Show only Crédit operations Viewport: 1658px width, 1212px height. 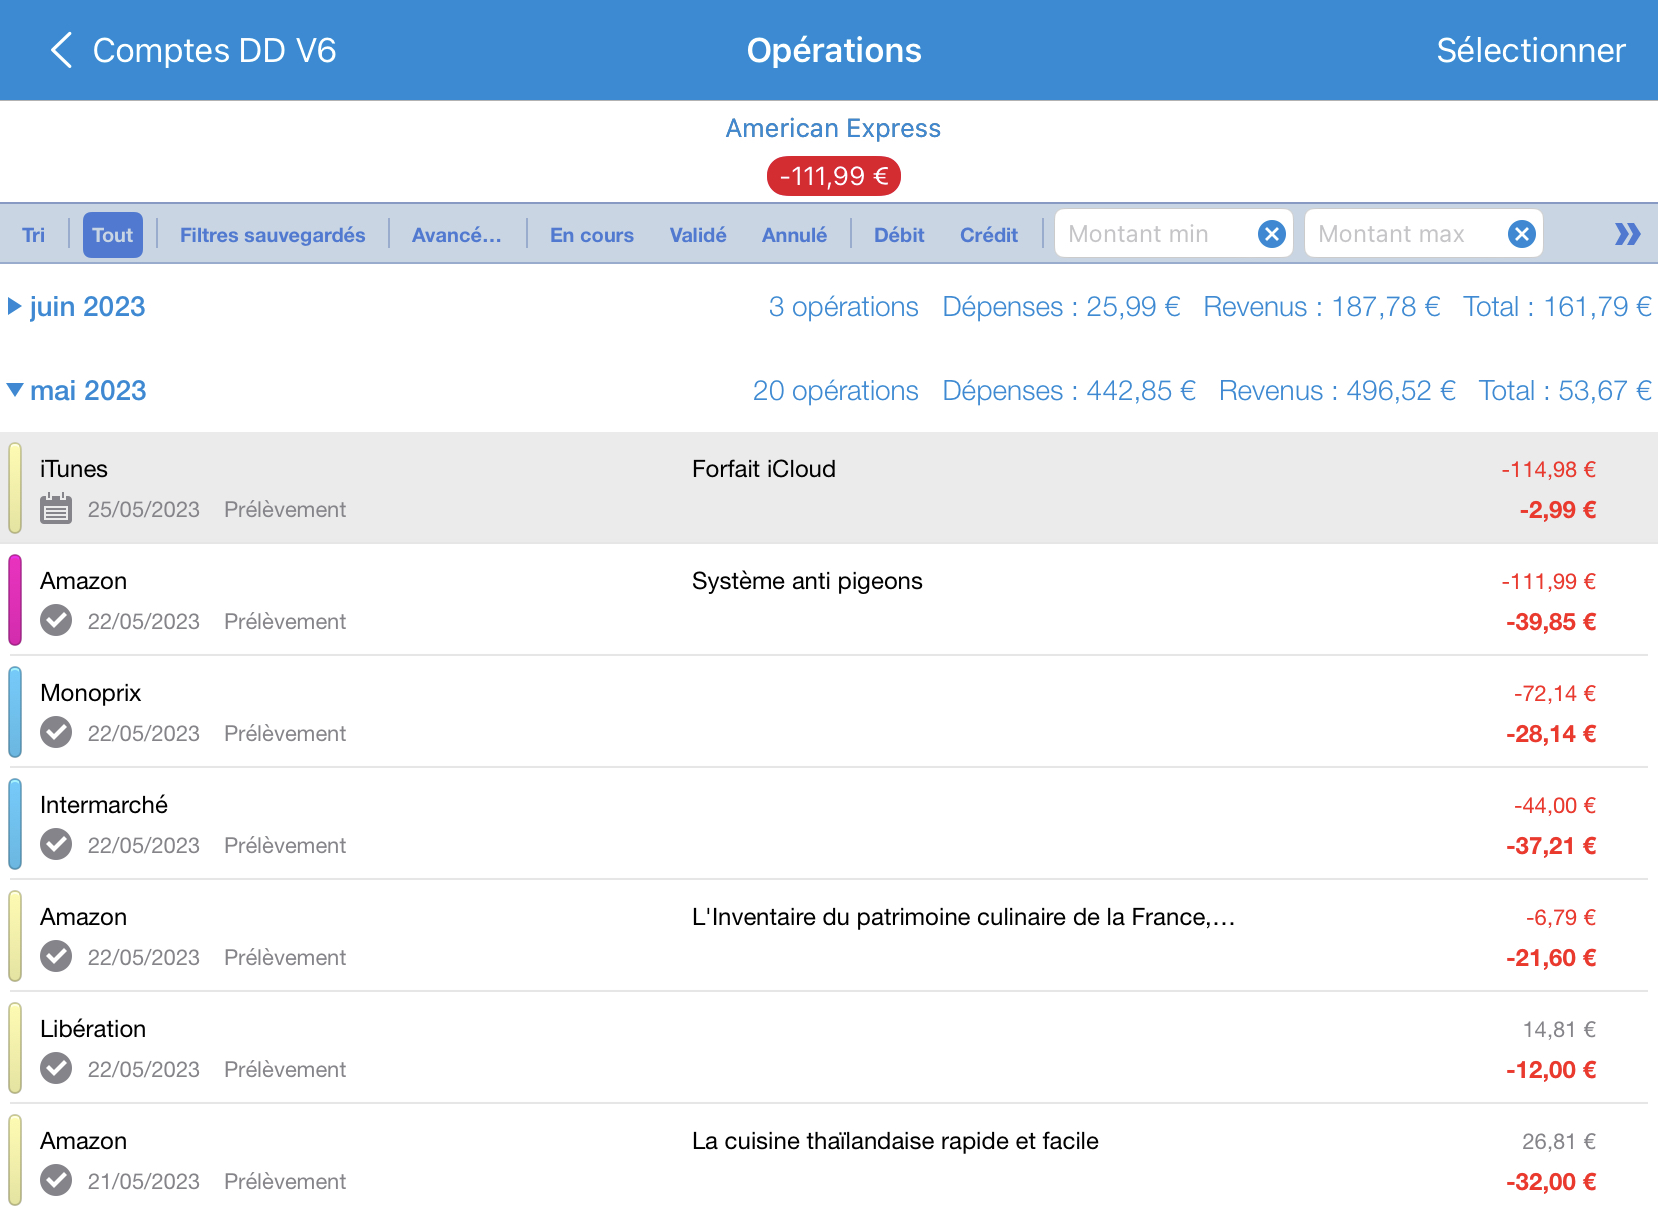[x=989, y=235]
